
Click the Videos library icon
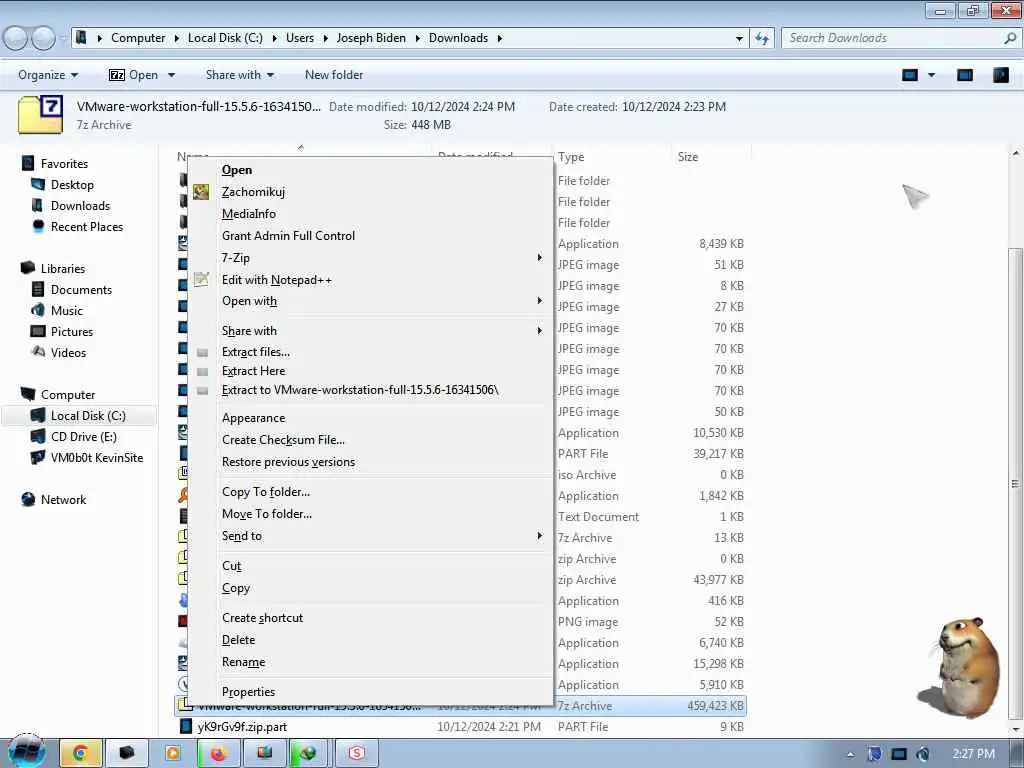point(38,352)
